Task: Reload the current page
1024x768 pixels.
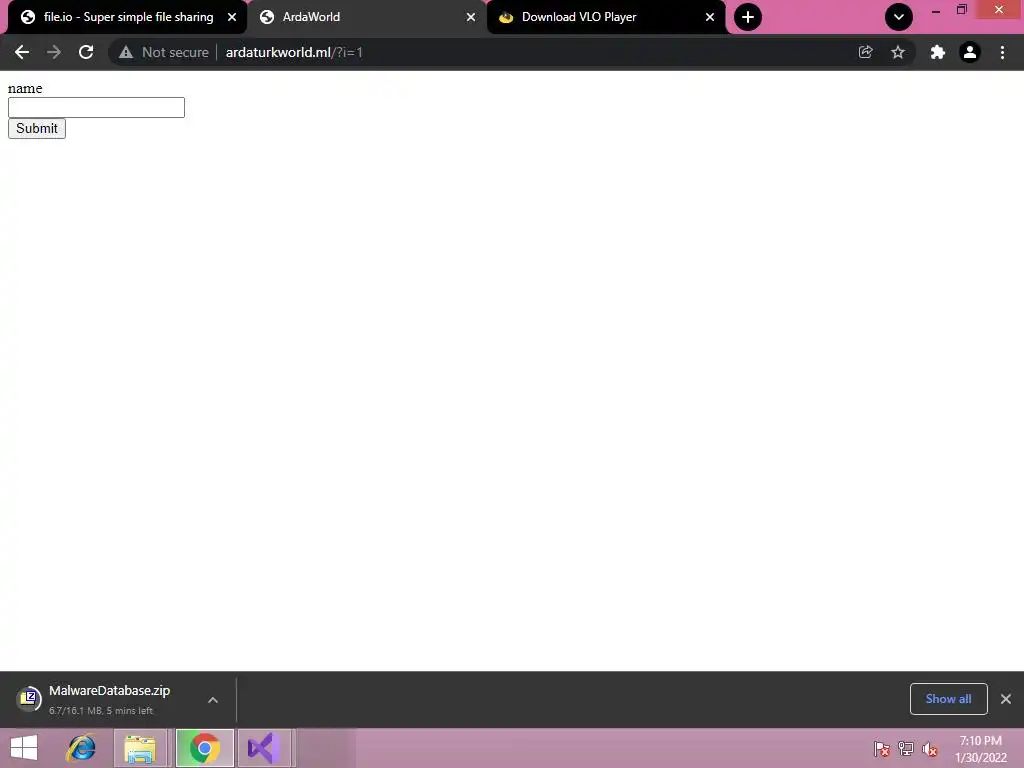Action: (x=86, y=52)
